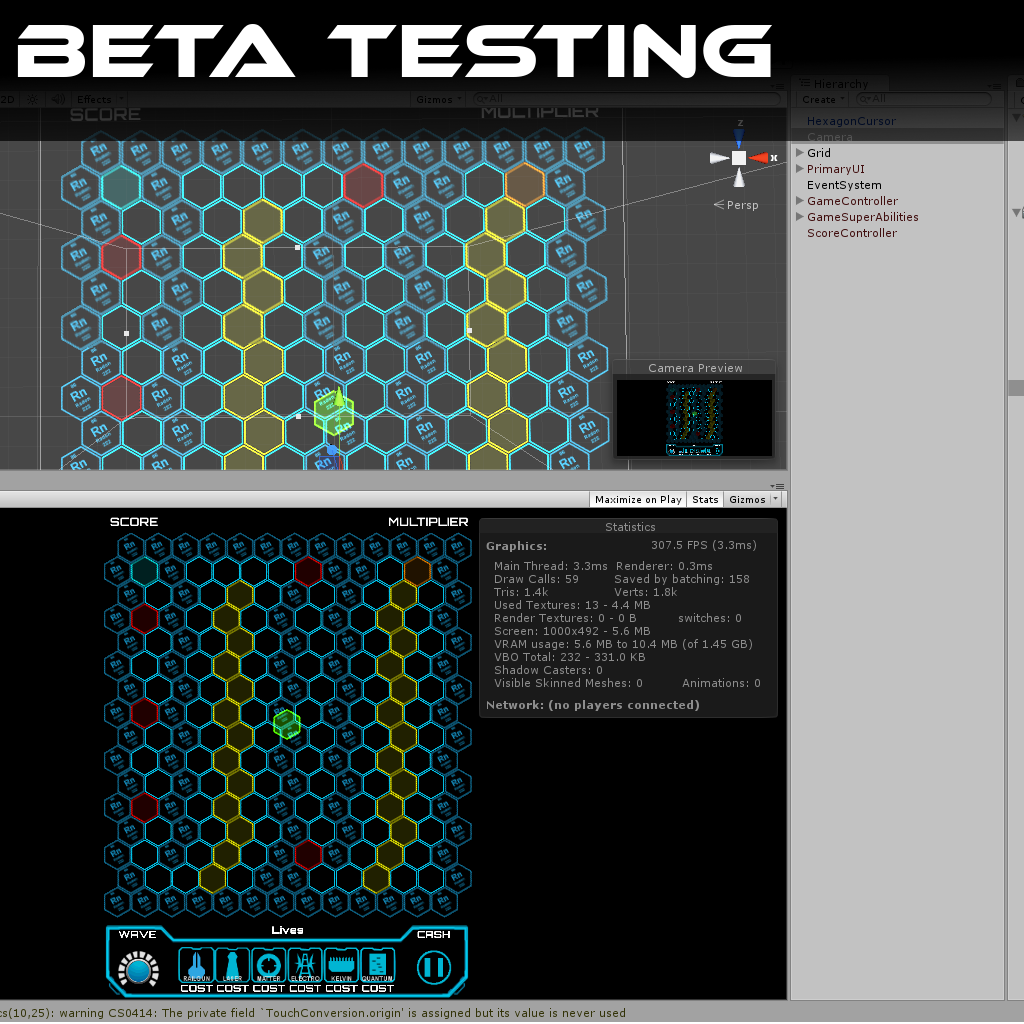Select HexagonCursor in Hierarchy

pos(851,121)
